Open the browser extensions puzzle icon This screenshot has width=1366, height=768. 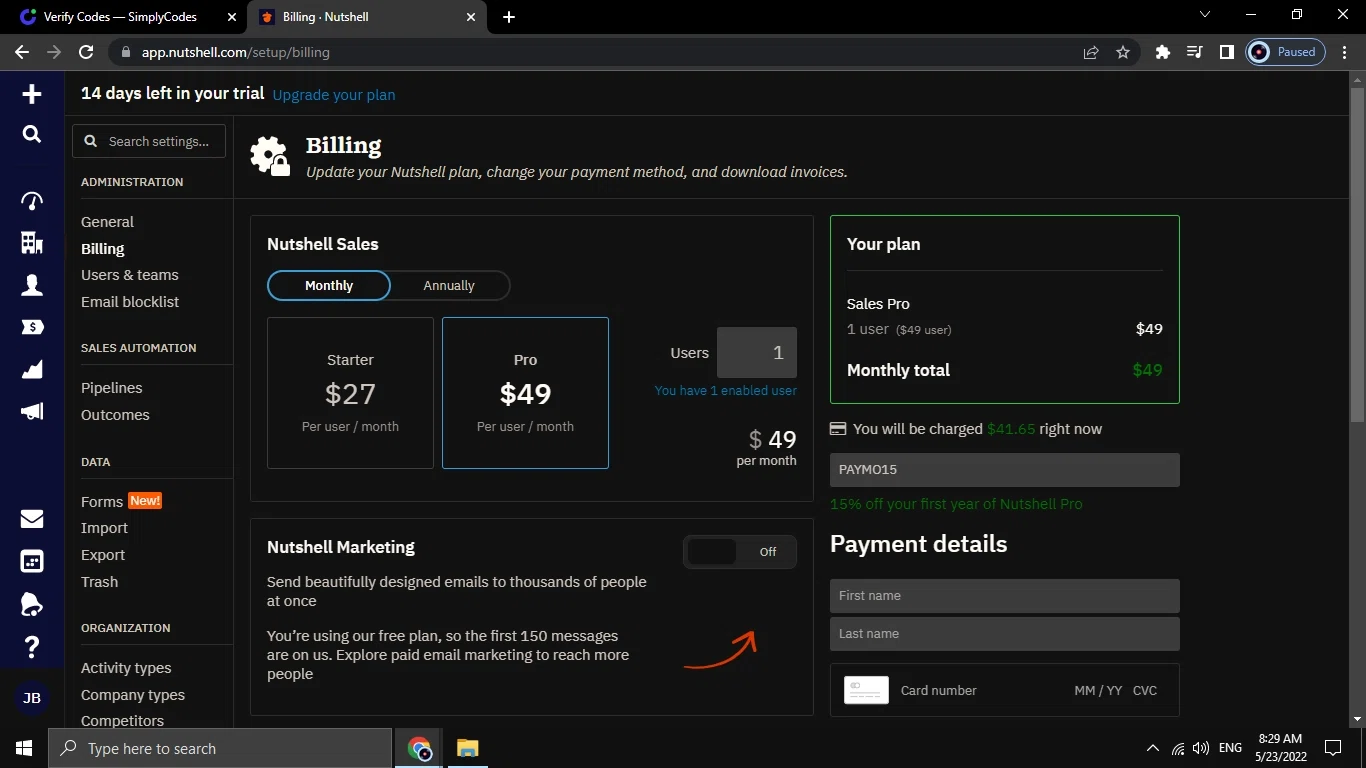(x=1162, y=52)
